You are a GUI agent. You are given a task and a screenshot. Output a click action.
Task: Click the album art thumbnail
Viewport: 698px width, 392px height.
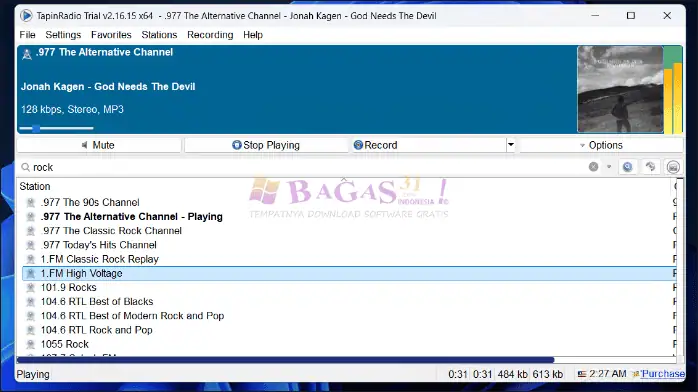pyautogui.click(x=620, y=89)
